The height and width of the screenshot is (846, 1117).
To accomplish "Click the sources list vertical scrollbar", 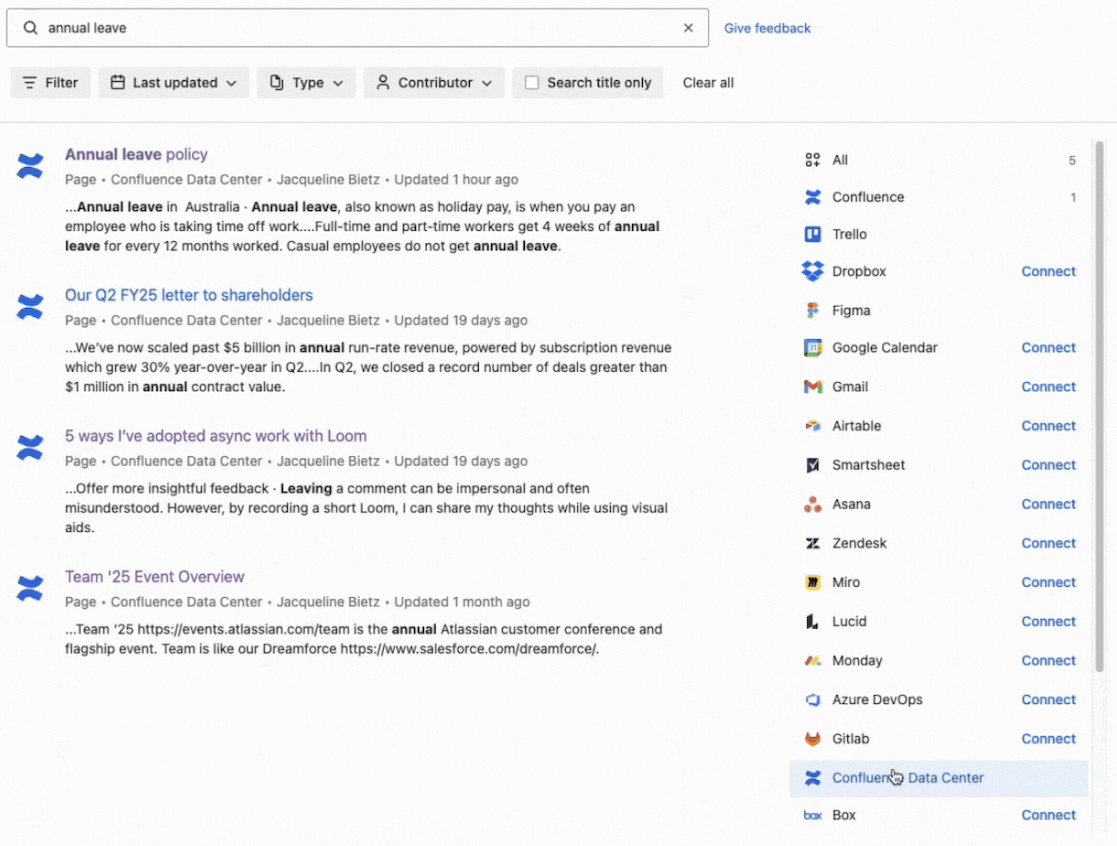I will click(1099, 406).
